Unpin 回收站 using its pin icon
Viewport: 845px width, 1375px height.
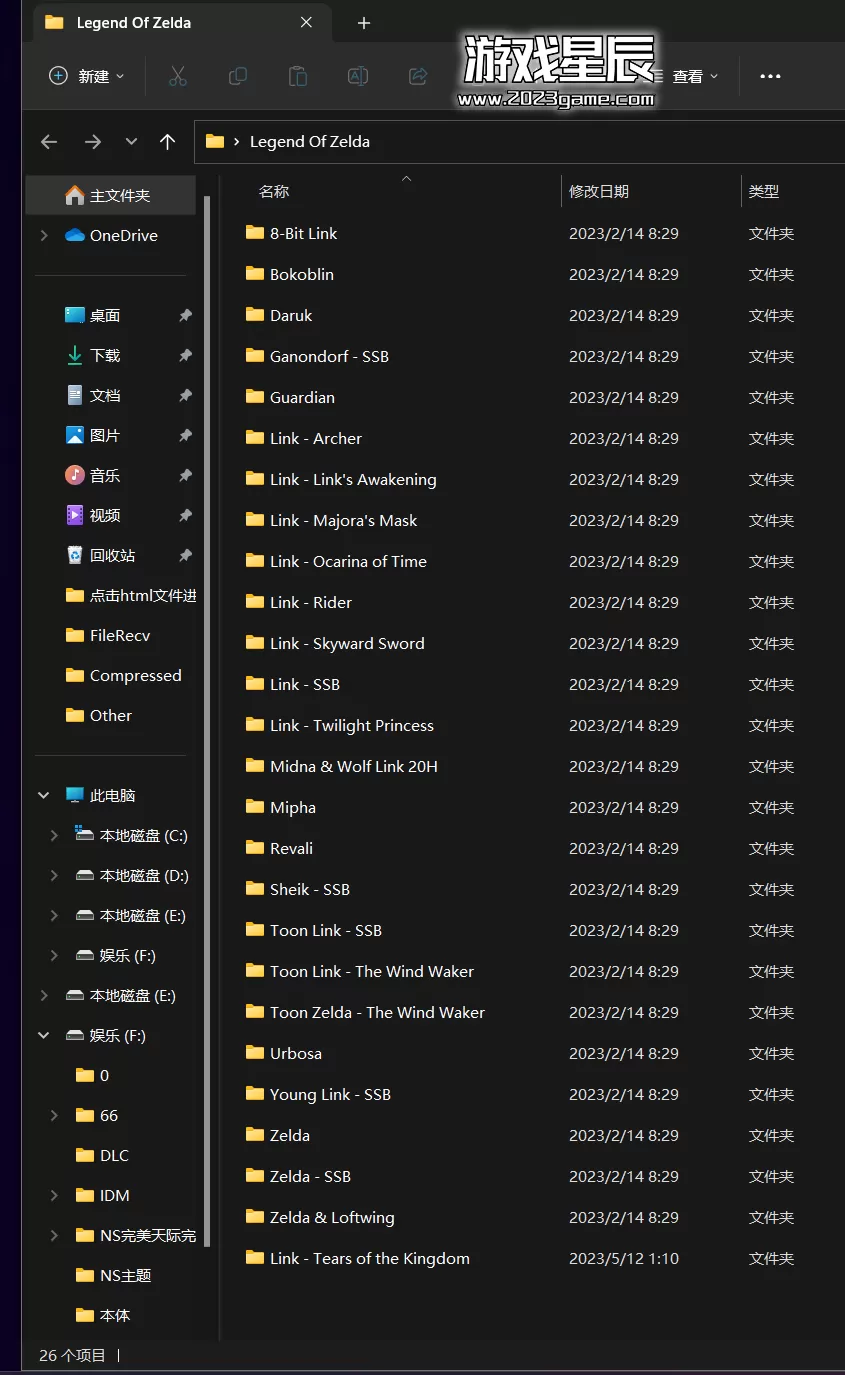[185, 555]
